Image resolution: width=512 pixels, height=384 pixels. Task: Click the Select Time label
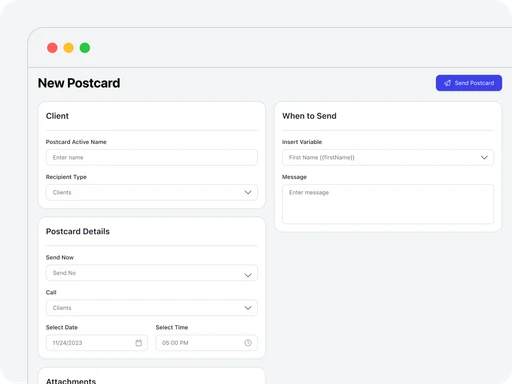(172, 327)
